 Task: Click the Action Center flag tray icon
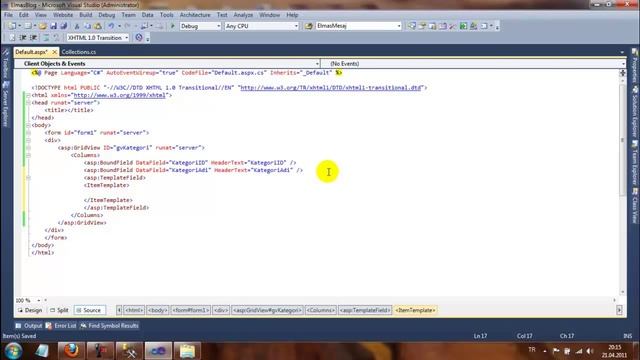pos(556,351)
